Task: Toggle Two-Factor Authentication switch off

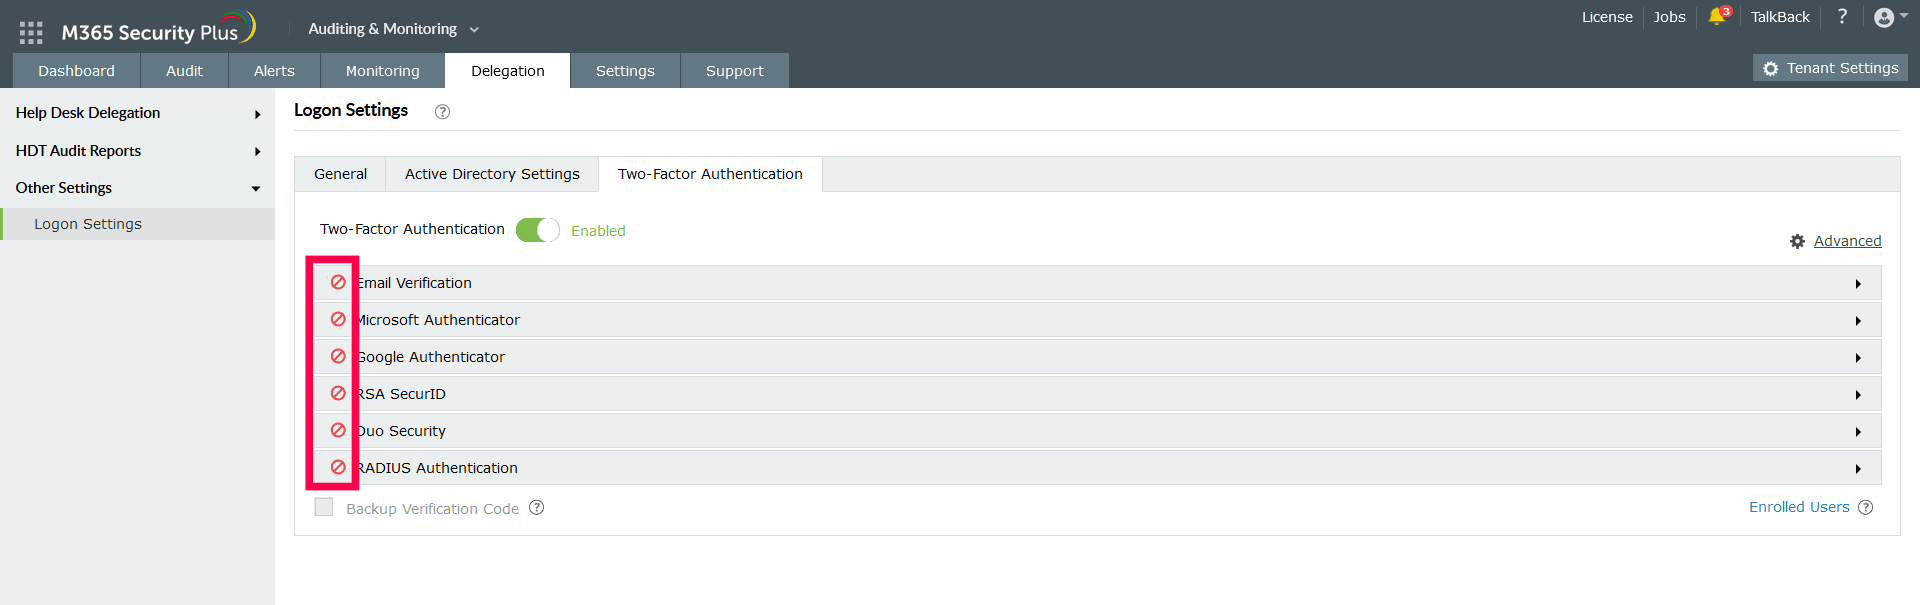Action: tap(537, 230)
